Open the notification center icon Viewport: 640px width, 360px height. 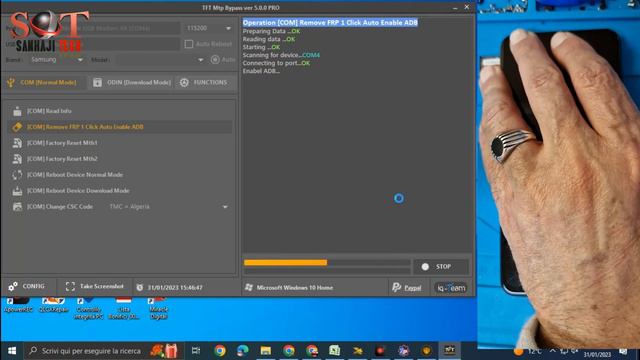(623, 351)
